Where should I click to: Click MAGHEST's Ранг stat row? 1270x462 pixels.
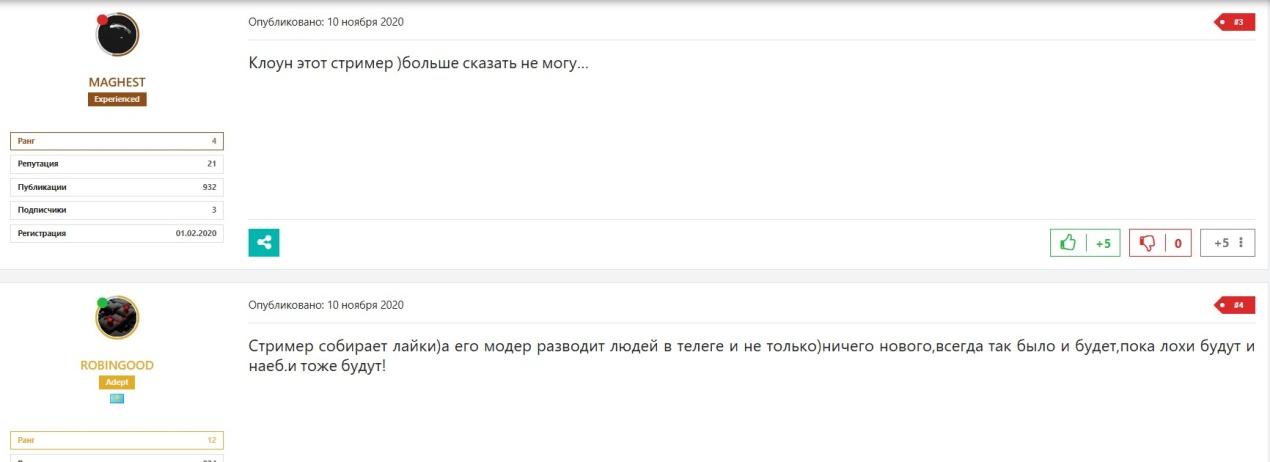coord(117,141)
